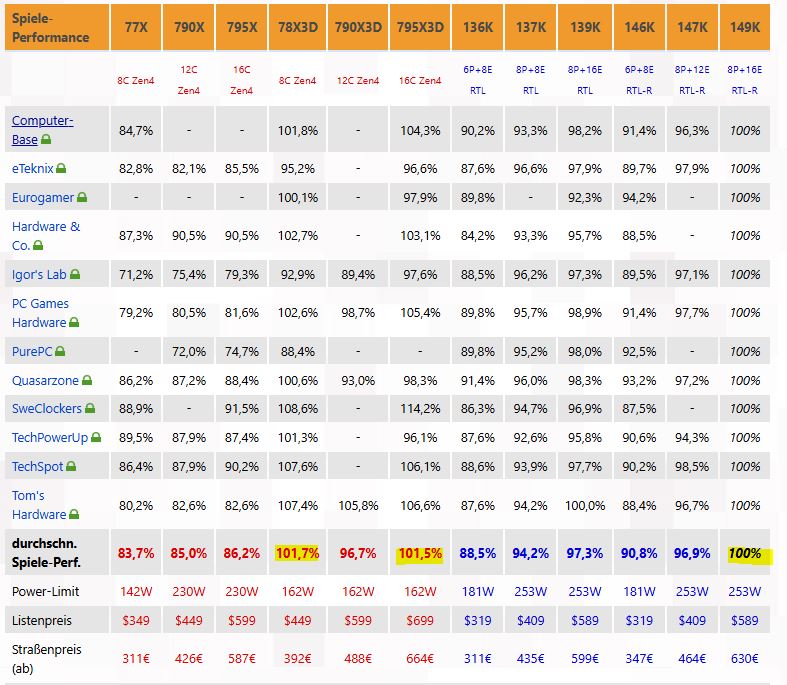Click the lock icon beside Quasarzone

point(87,380)
